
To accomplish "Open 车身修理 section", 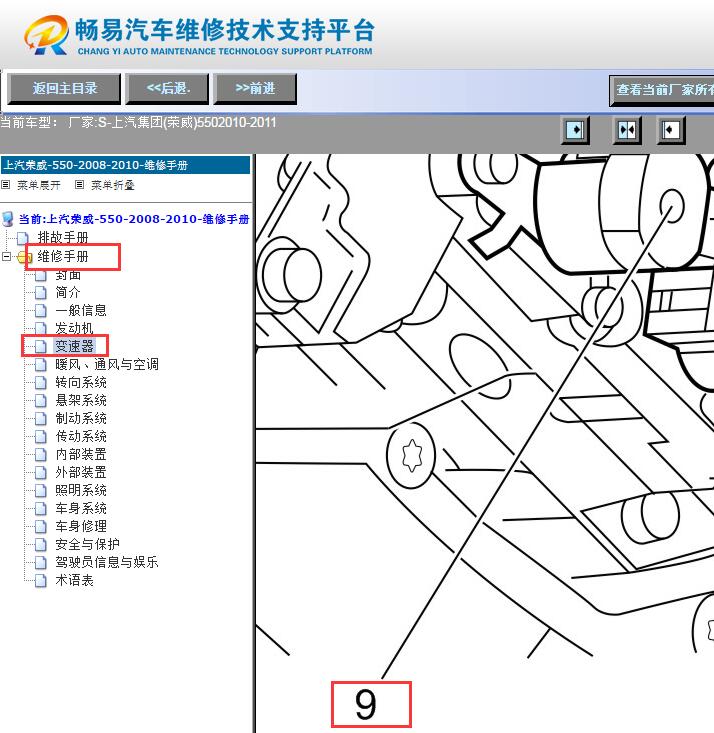I will (x=81, y=526).
